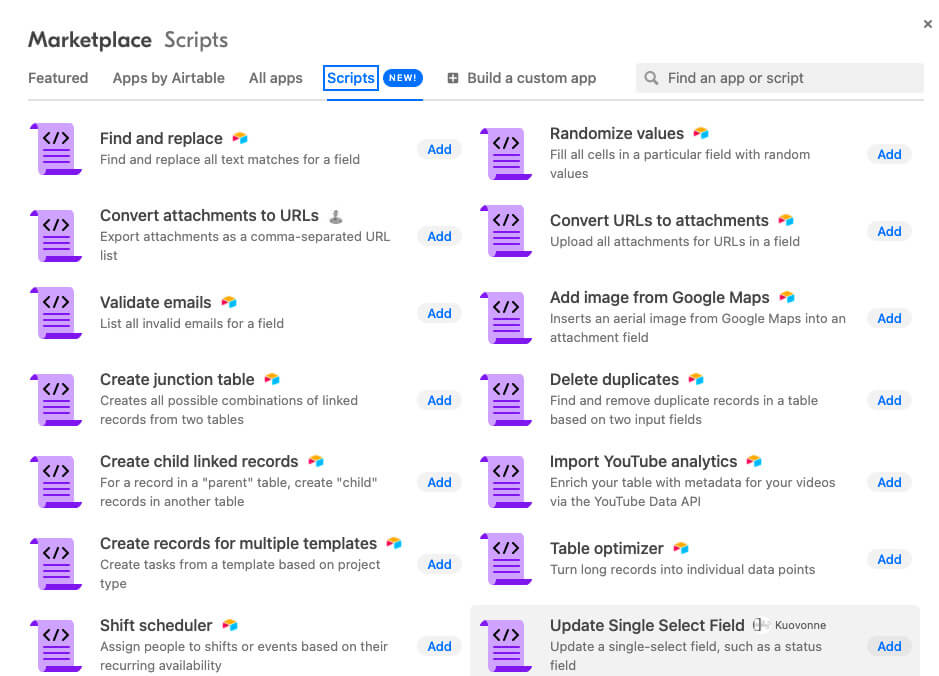Add the Convert URLs to attachments script
Image resolution: width=939 pixels, height=676 pixels.
click(x=888, y=231)
